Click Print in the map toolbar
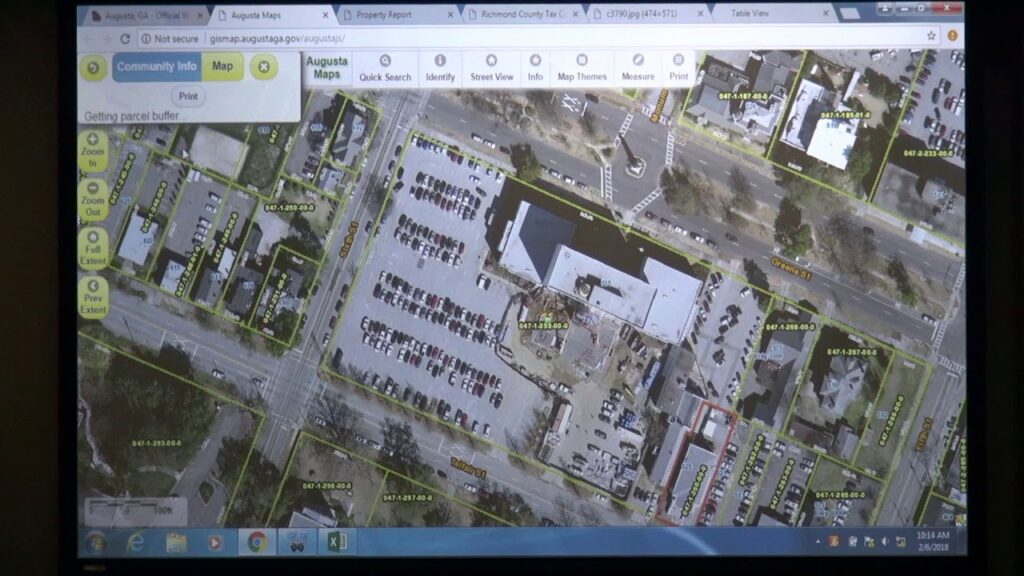This screenshot has width=1024, height=576. point(679,68)
